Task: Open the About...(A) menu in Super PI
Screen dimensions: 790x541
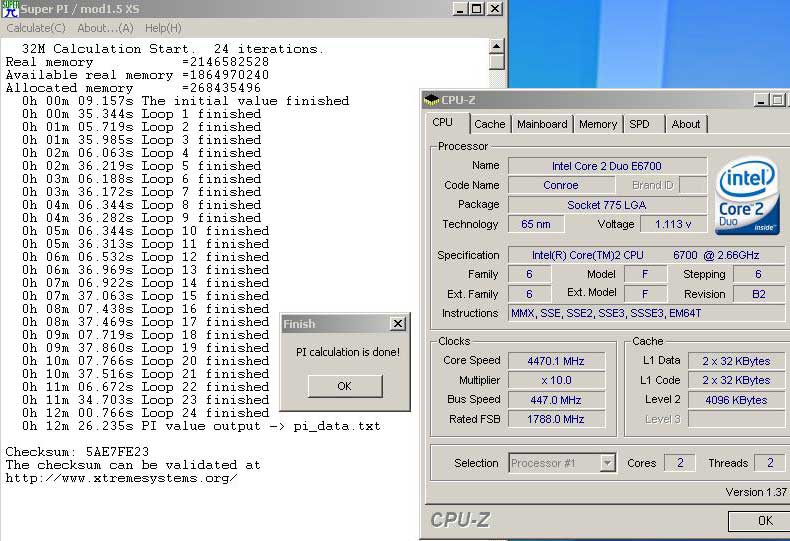Action: point(105,28)
